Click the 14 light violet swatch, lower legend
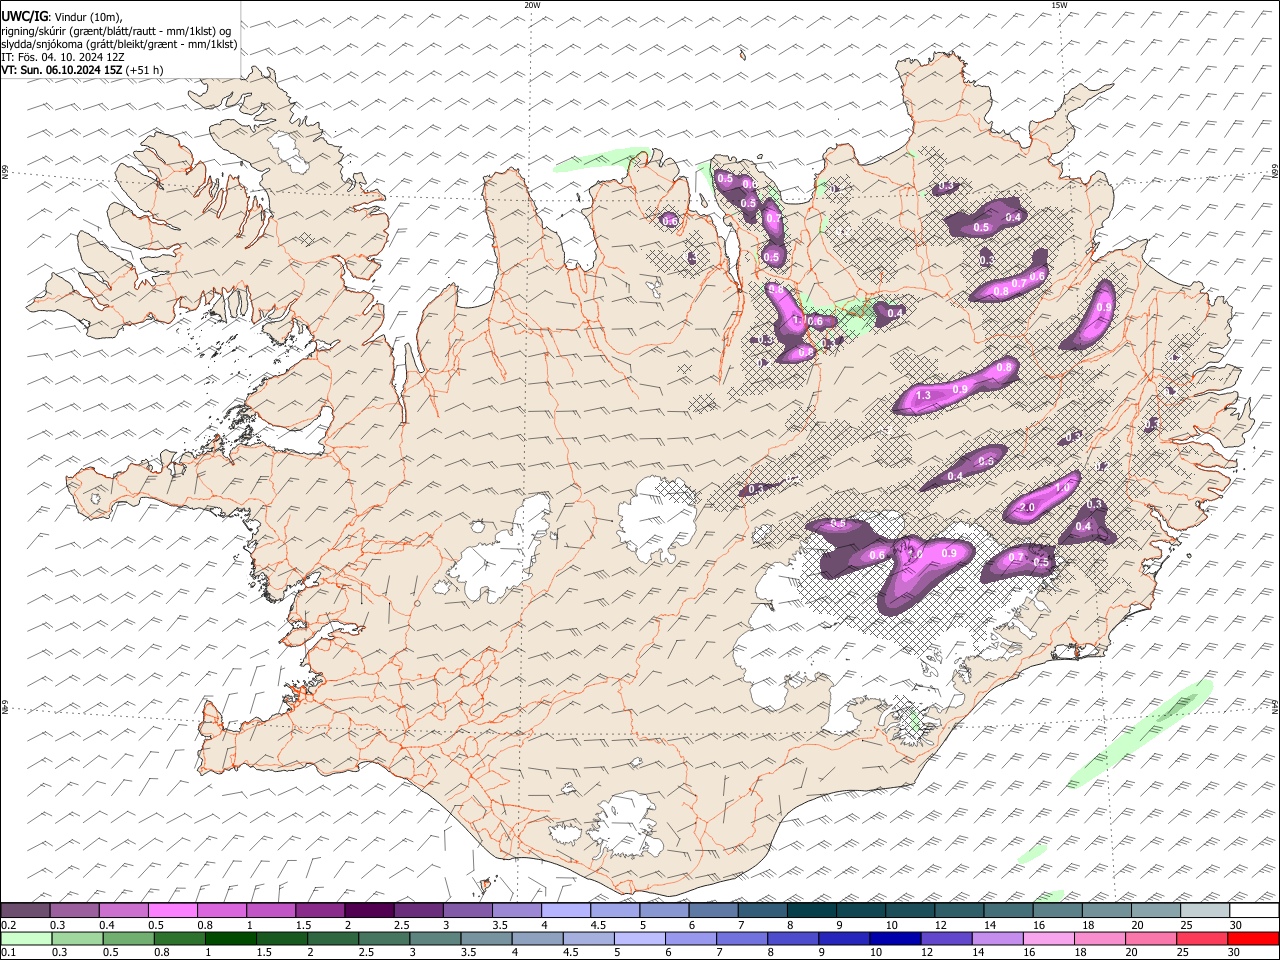Image resolution: width=1280 pixels, height=960 pixels. click(998, 938)
